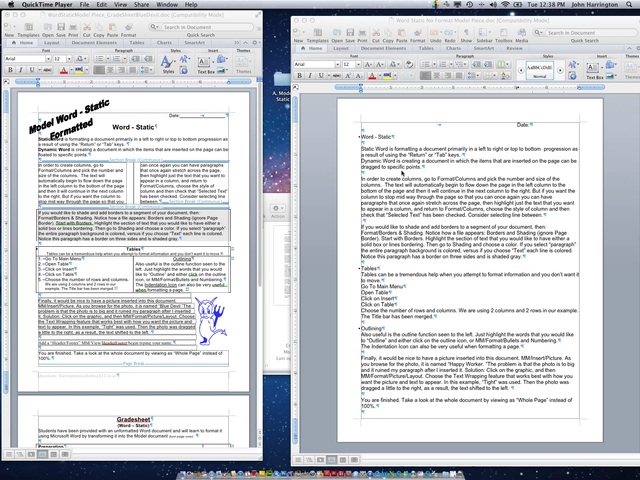The width and height of the screenshot is (640, 480).
Task: Click Cut scissors icon in left window
Action: (x=87, y=27)
